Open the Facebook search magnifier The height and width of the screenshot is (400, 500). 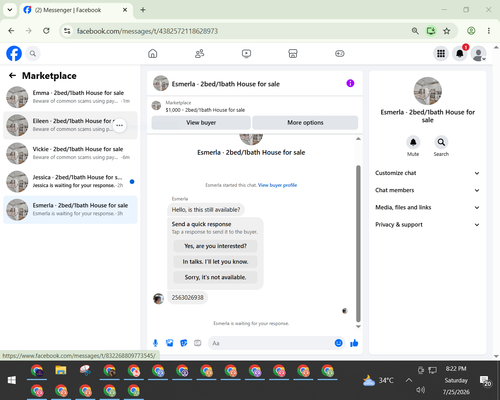[33, 53]
